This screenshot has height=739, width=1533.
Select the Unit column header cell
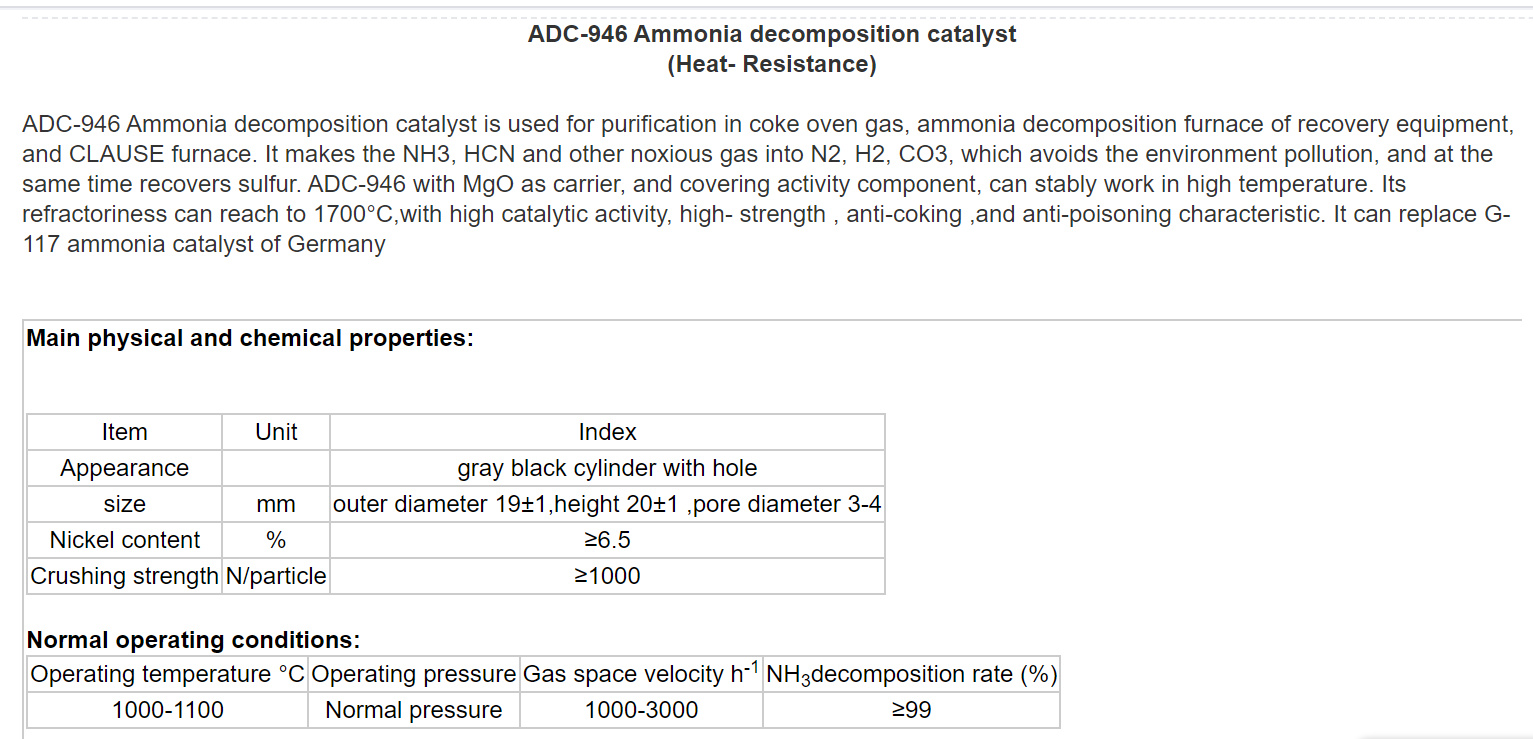(x=276, y=432)
